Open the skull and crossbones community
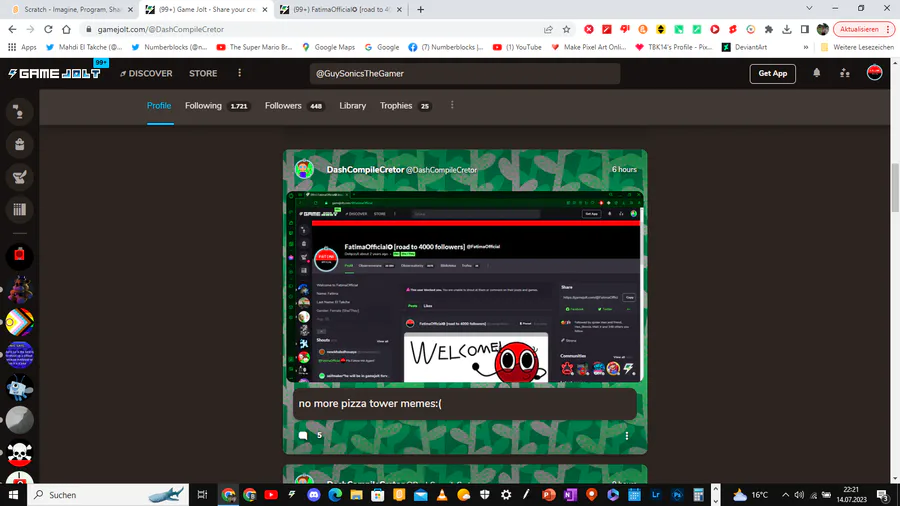Viewport: 900px width, 506px height. click(x=20, y=453)
